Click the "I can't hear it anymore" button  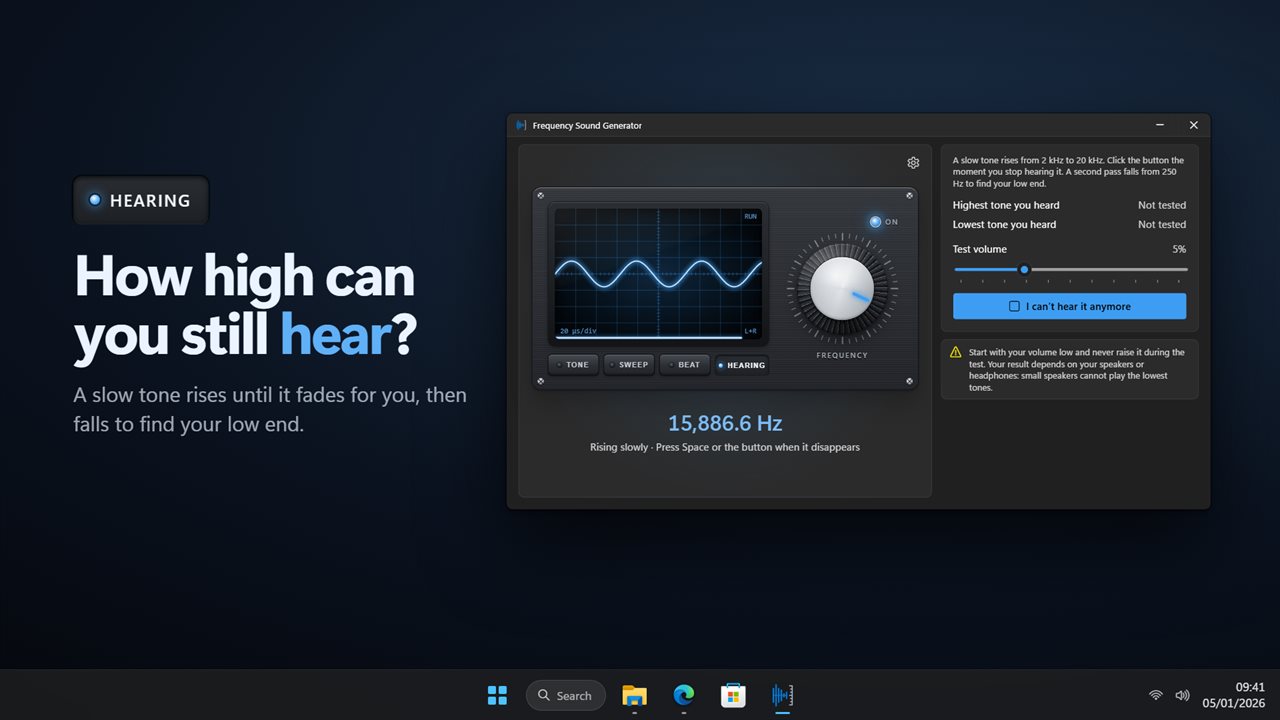point(1070,306)
